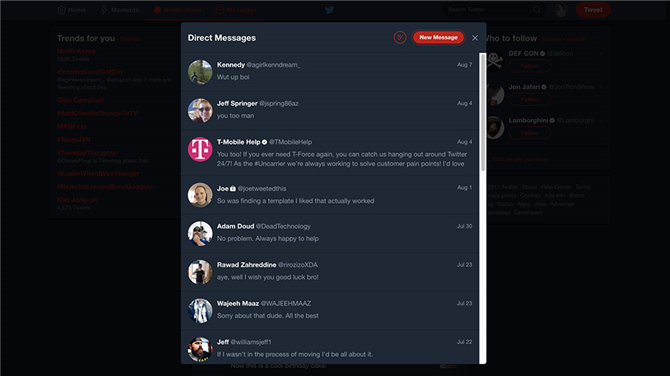Open Joe's avatar thumbnail
The height and width of the screenshot is (376, 670).
point(200,195)
